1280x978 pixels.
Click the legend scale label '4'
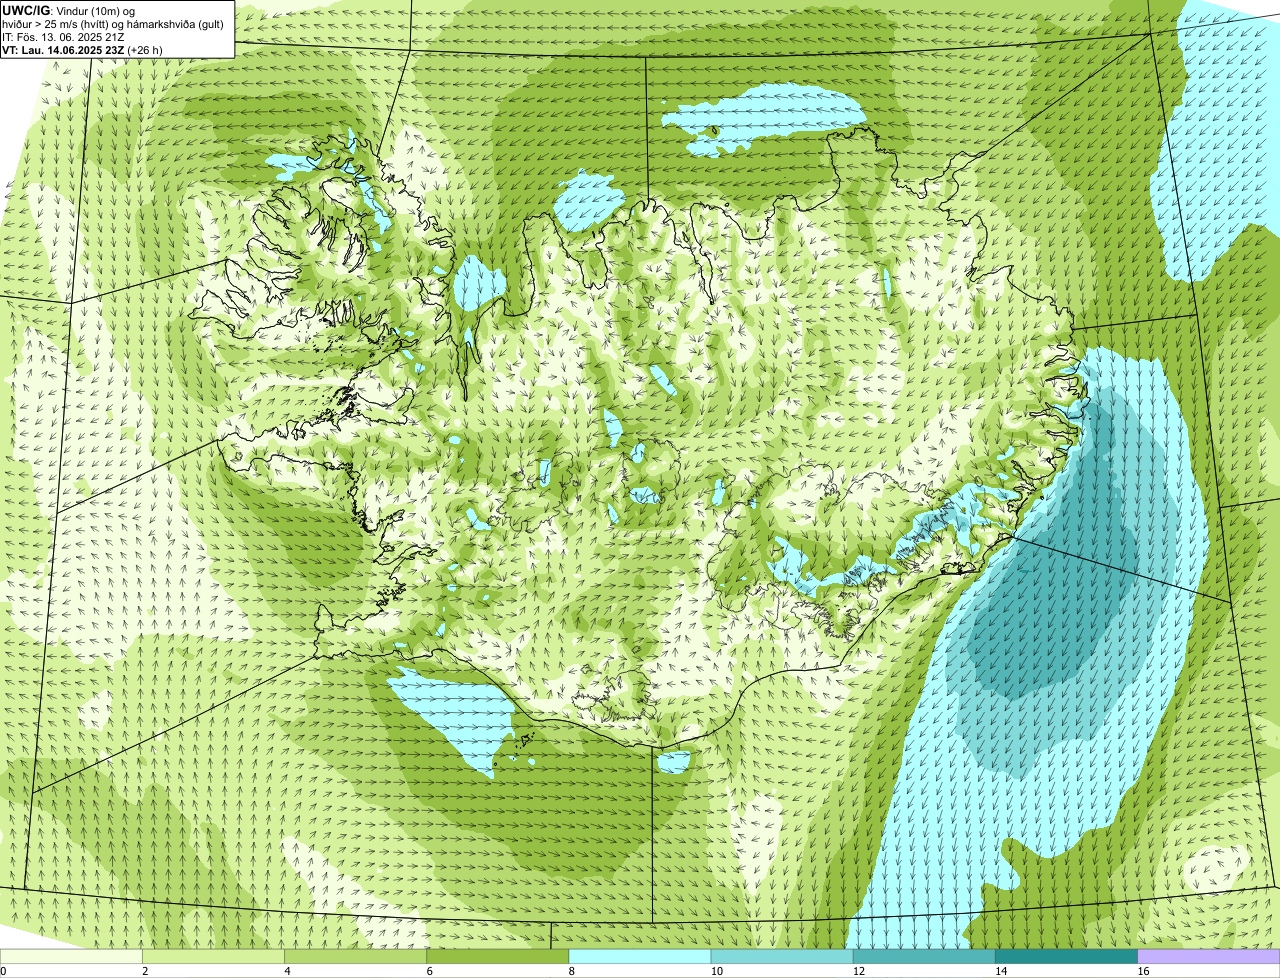[x=287, y=971]
